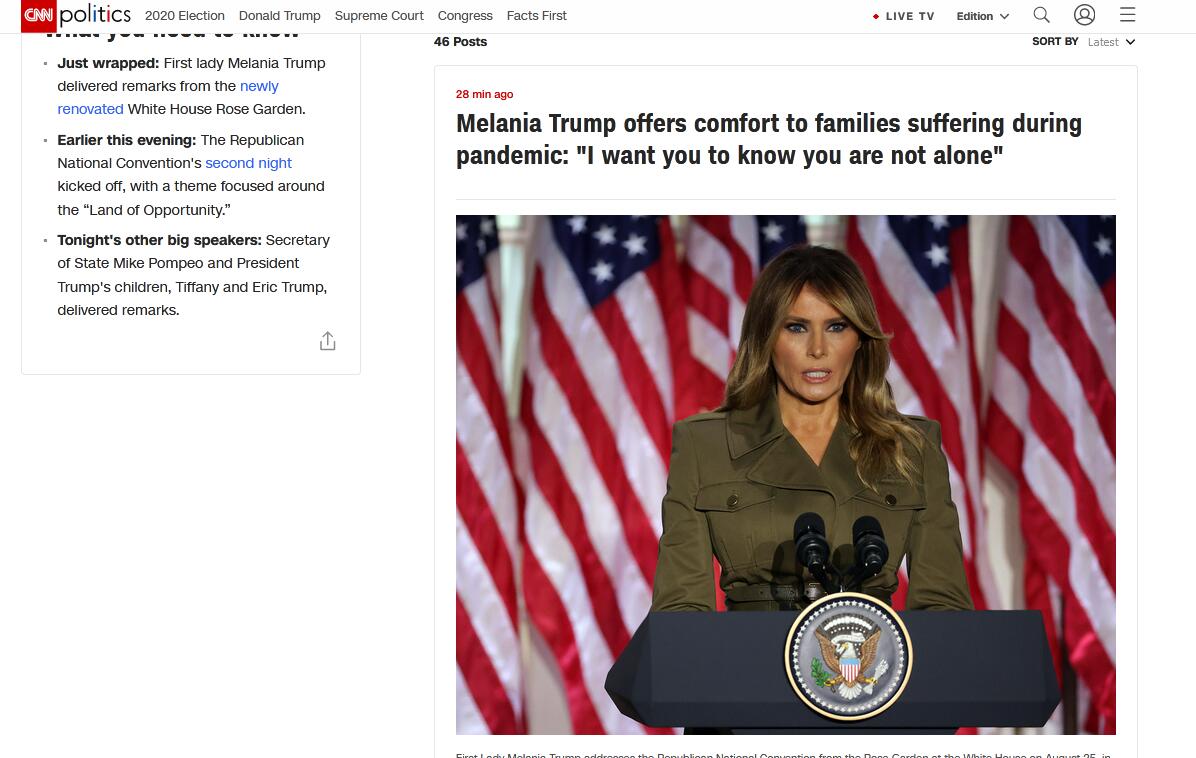Open the Sort By Latest dropdown
Screen dimensions: 1196x758
(x=1111, y=42)
